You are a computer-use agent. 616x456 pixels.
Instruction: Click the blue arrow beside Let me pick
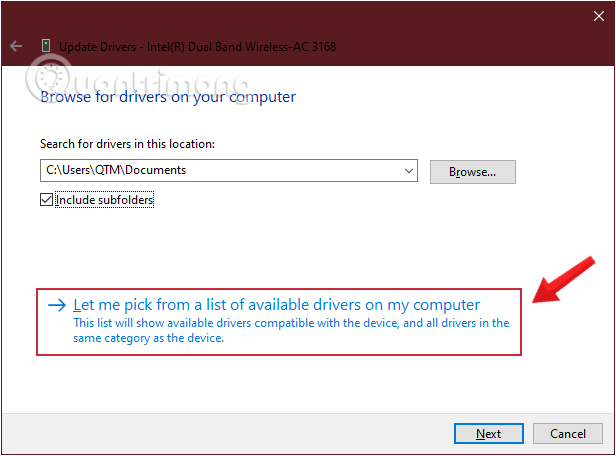56,305
